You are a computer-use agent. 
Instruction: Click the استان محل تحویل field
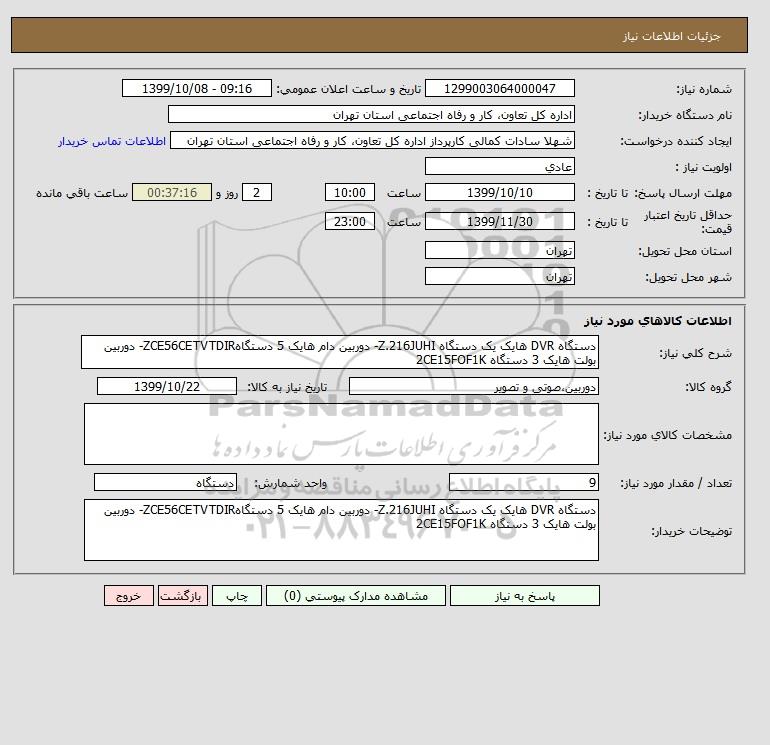coord(499,250)
